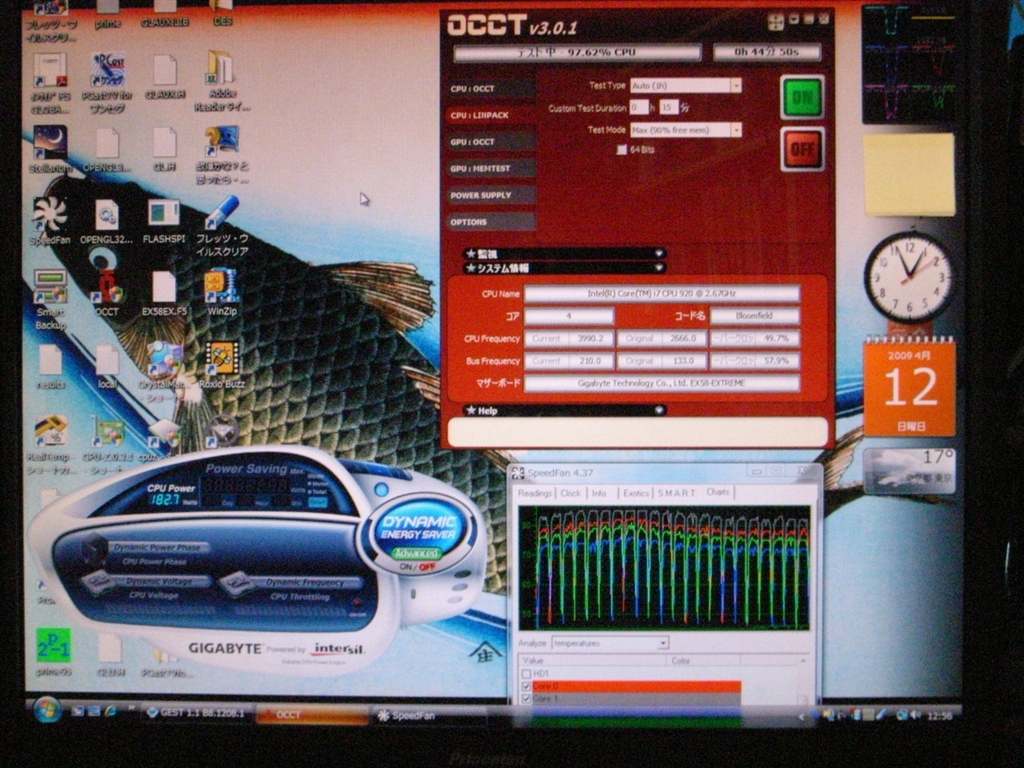Enable the 64 Bits checkbox in OCCT
The image size is (1024, 768).
click(x=622, y=150)
